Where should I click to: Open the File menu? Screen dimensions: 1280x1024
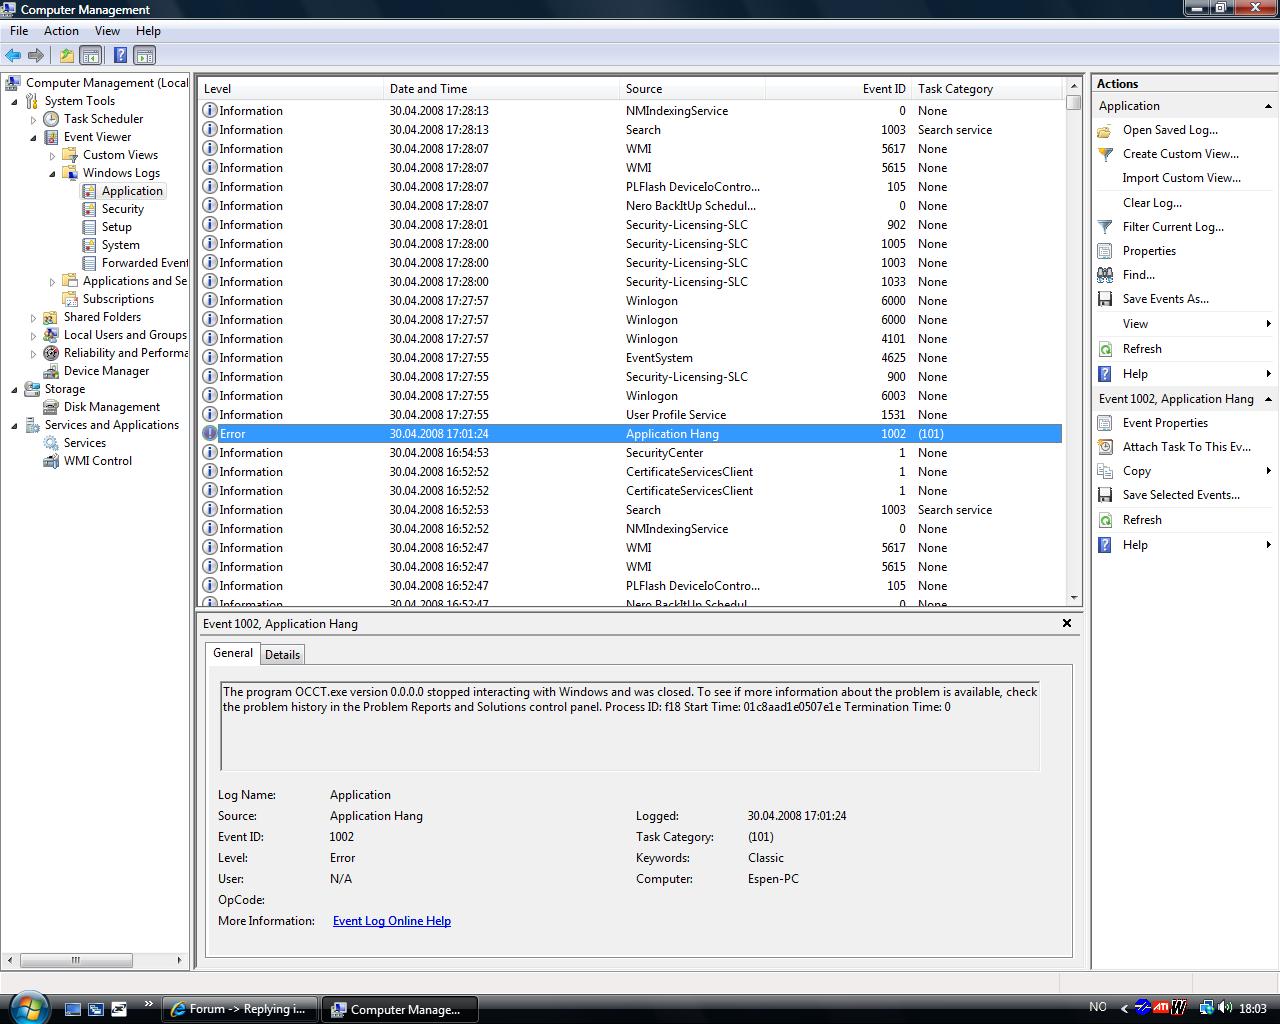click(19, 31)
